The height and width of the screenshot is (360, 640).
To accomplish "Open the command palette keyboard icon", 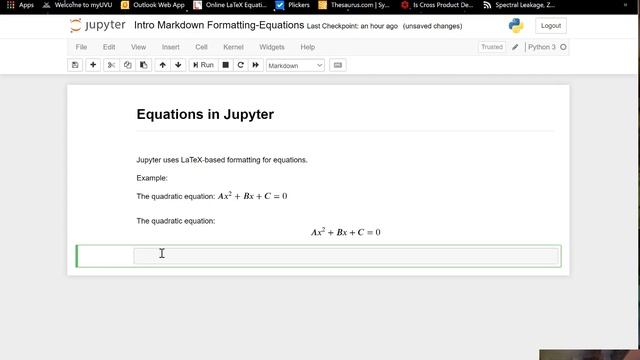I will coord(338,65).
